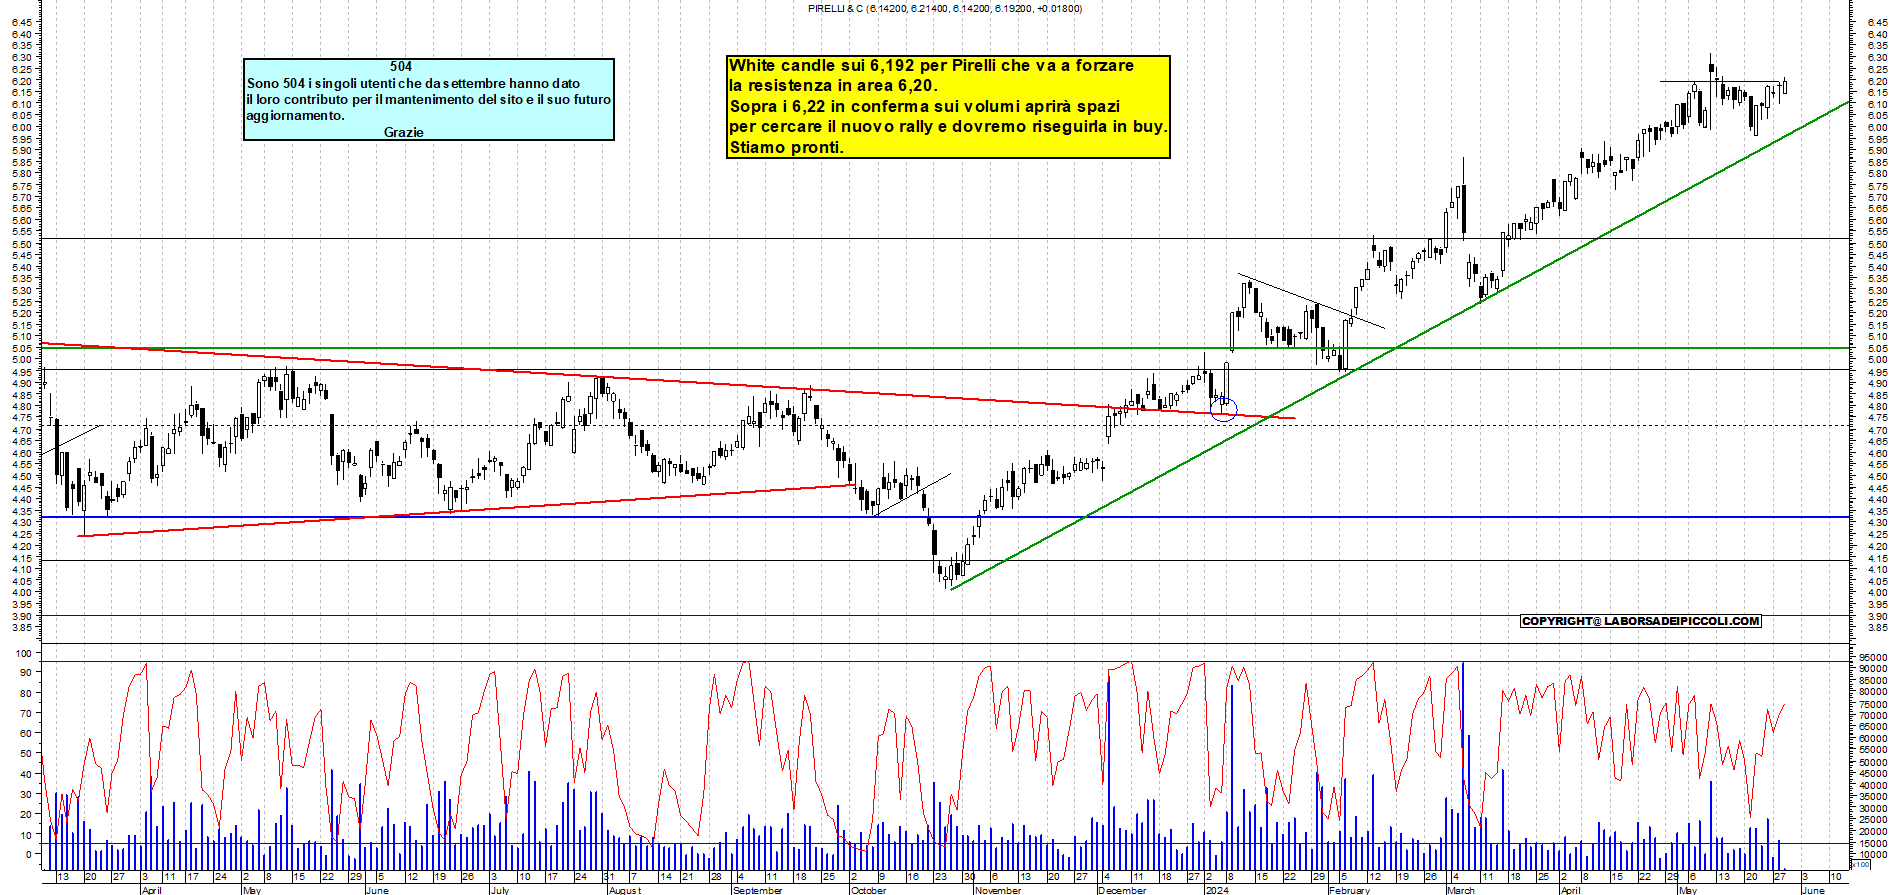
Task: Click the word 'Grazie' in the cyan box
Action: 404,132
